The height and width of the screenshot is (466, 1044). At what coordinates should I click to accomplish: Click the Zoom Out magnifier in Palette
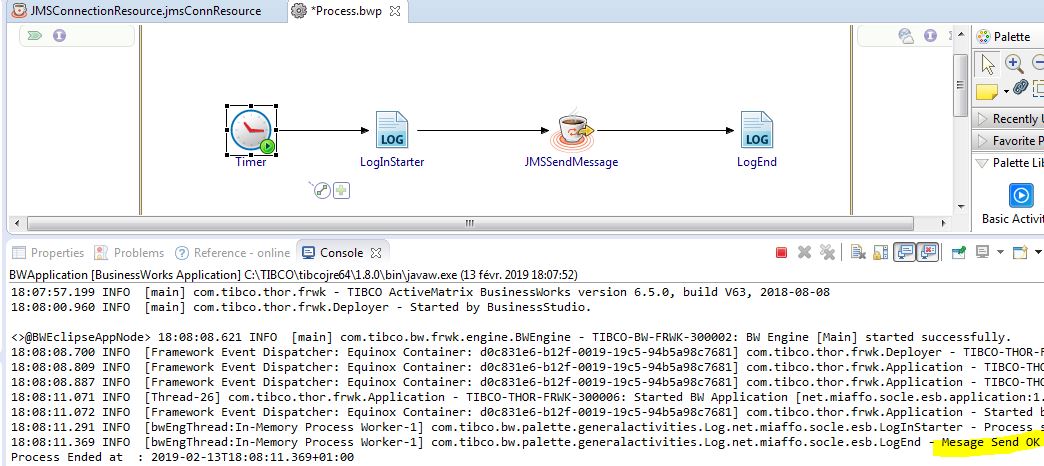[x=1037, y=64]
